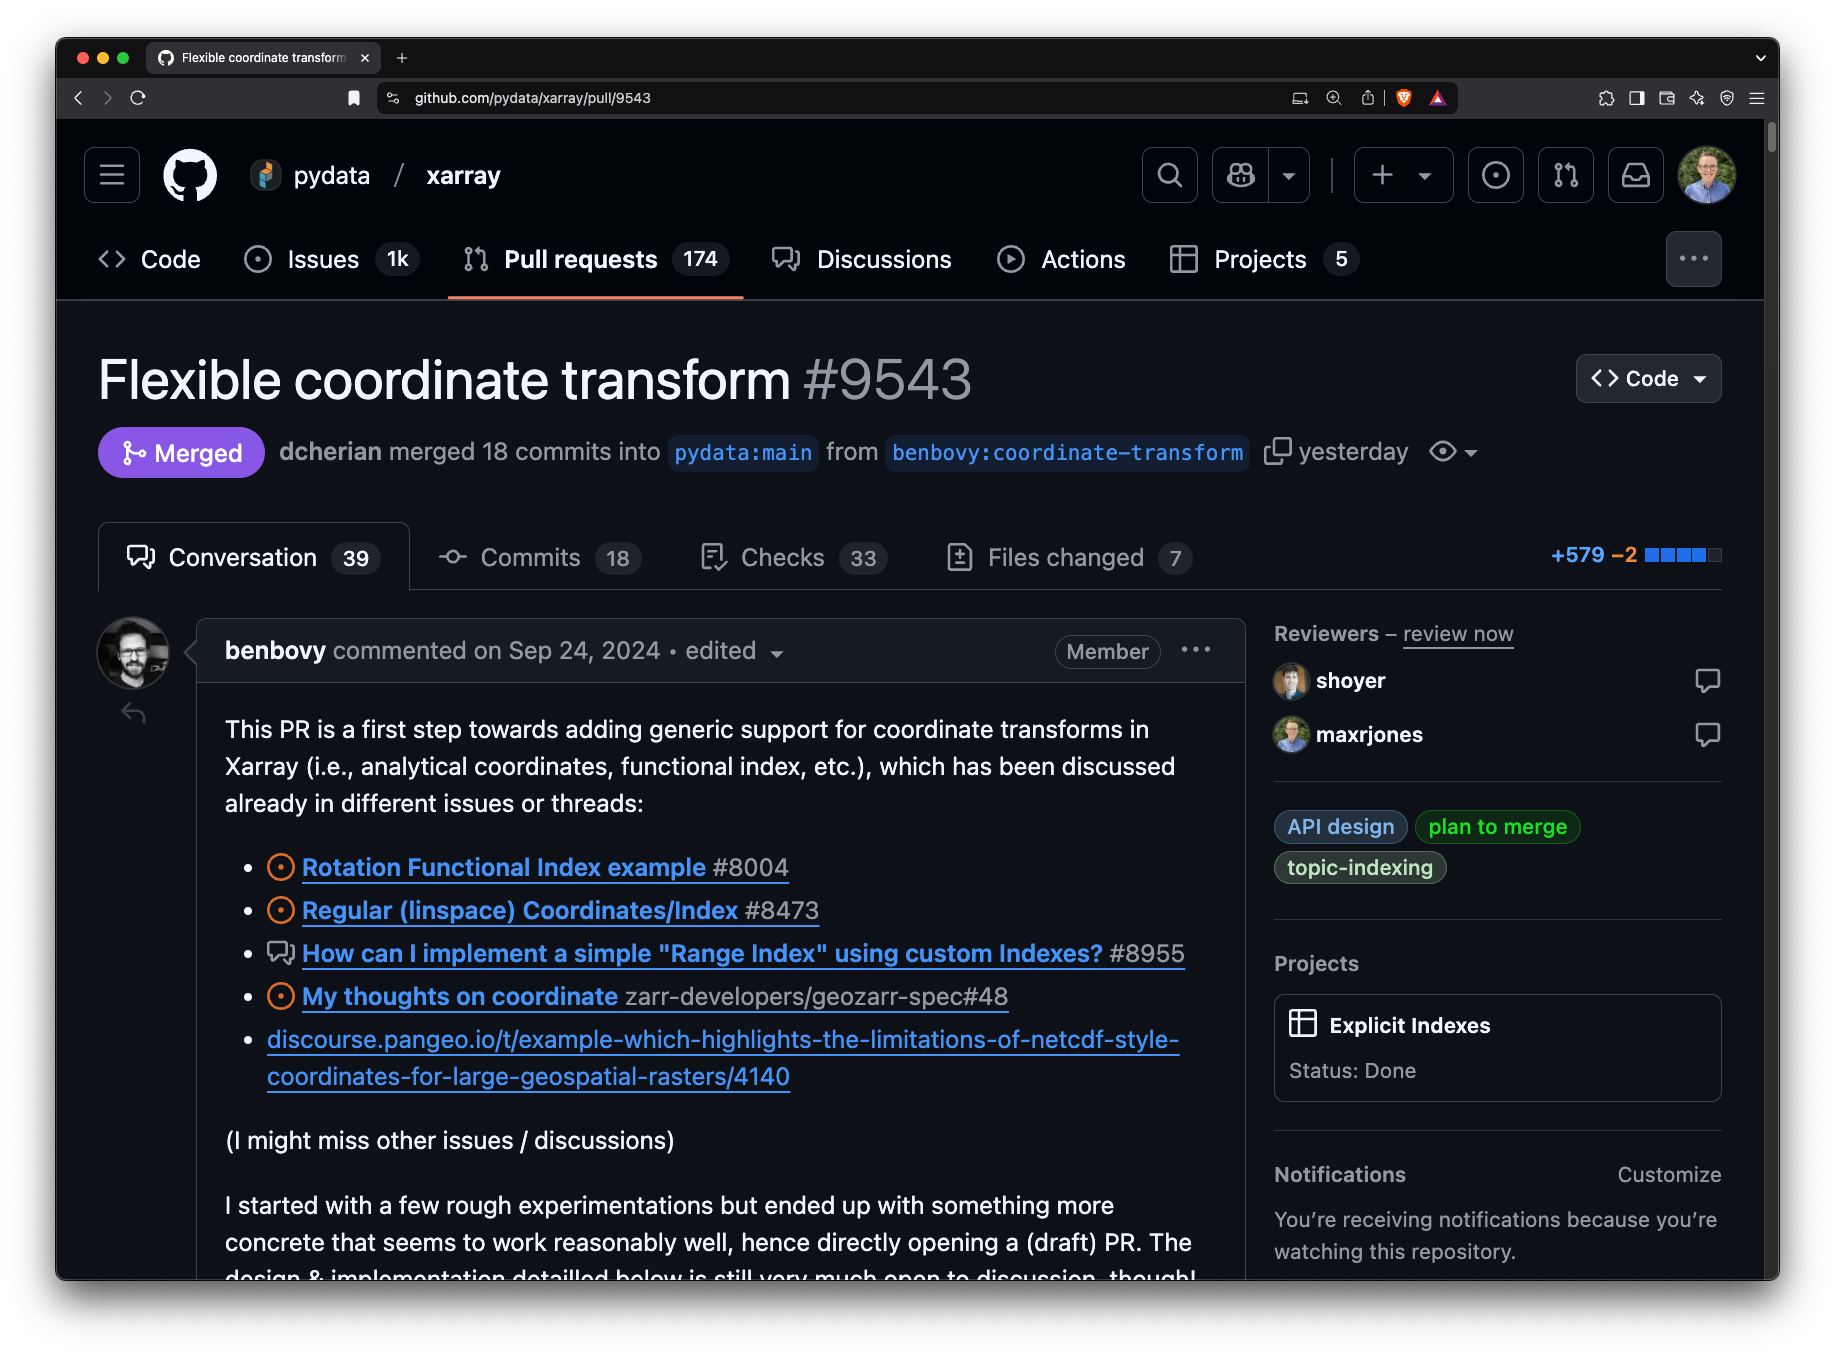
Task: Switch to the Commits tab
Action: click(531, 558)
